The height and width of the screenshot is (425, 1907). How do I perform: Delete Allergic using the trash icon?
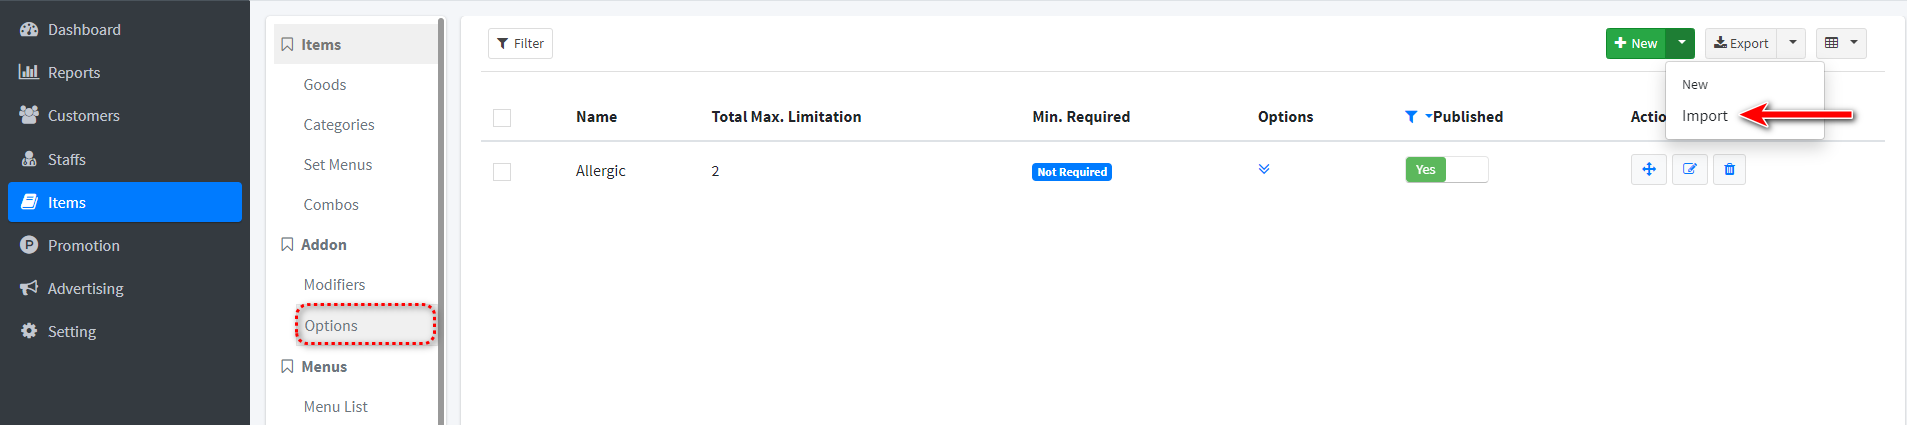pyautogui.click(x=1729, y=170)
